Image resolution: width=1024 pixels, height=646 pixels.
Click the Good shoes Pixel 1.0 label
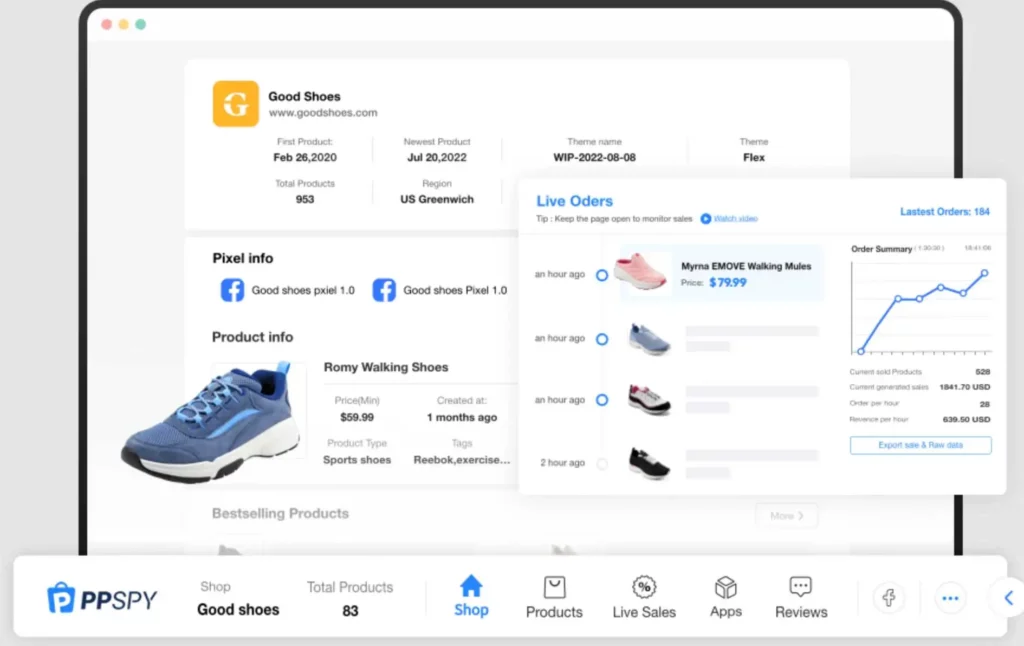point(455,290)
